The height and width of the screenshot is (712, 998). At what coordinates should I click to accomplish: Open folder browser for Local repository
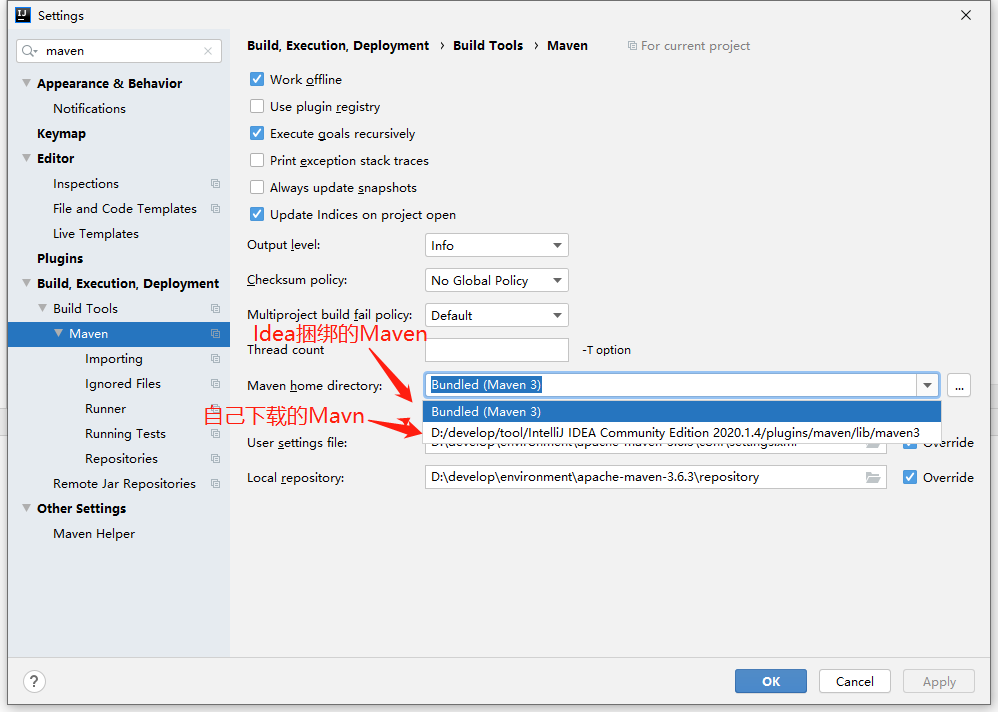[873, 477]
